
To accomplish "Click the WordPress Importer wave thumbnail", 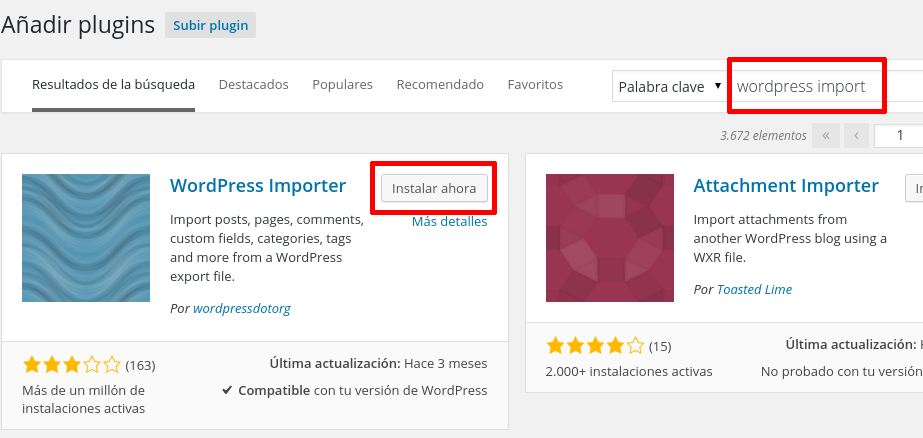I will (86, 238).
